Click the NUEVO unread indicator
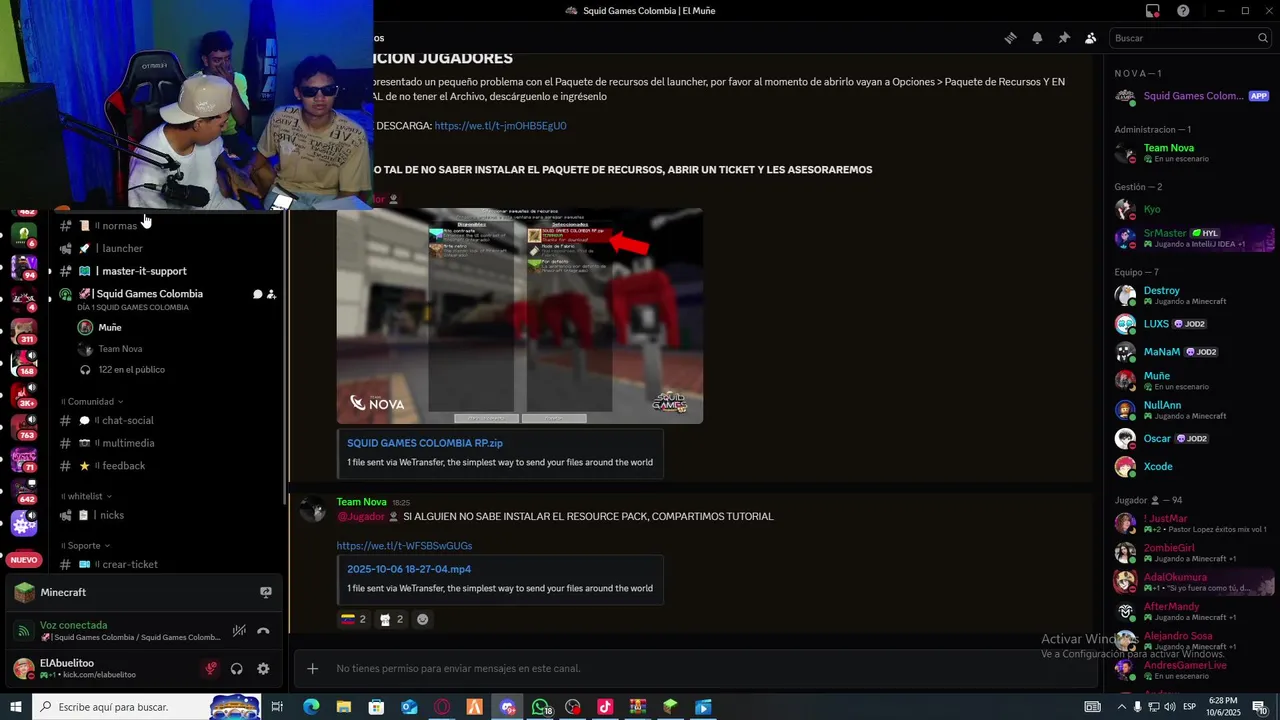1280x720 pixels. coord(23,560)
